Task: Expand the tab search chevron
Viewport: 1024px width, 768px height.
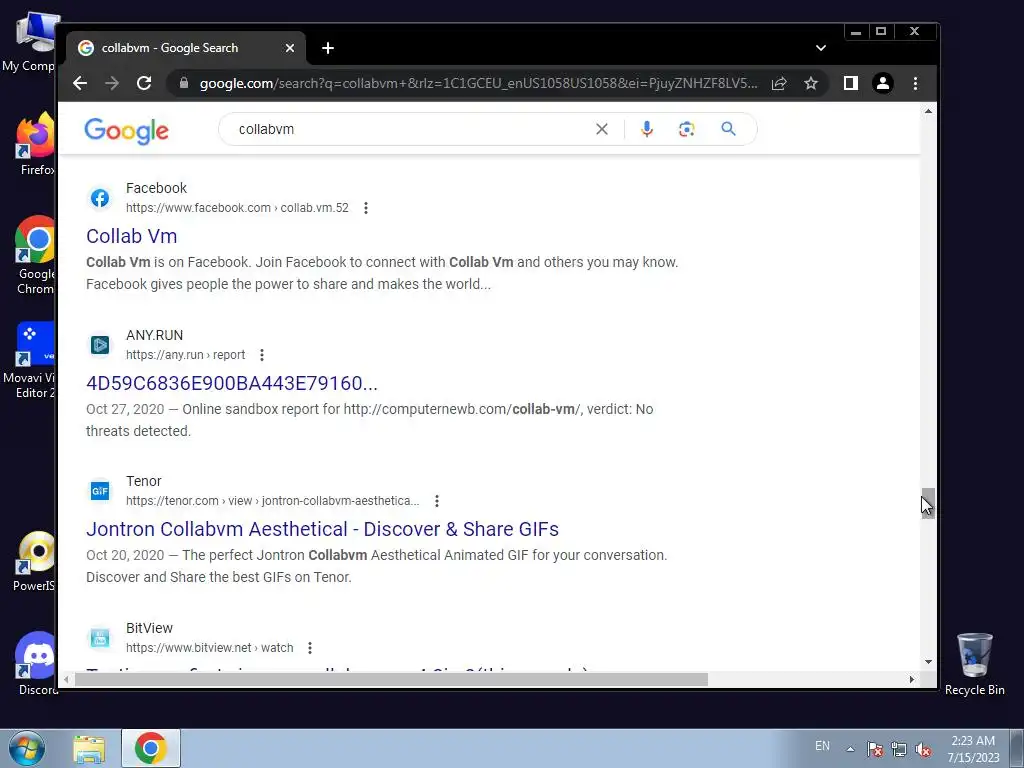Action: pyautogui.click(x=821, y=48)
